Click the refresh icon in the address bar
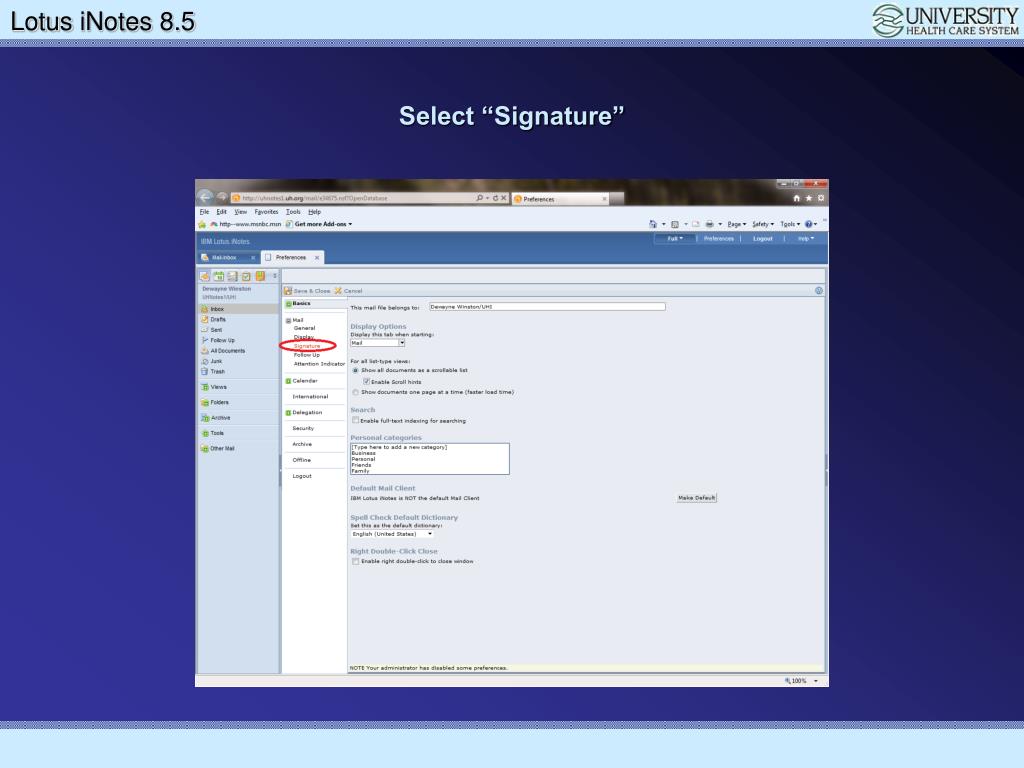 pos(496,198)
